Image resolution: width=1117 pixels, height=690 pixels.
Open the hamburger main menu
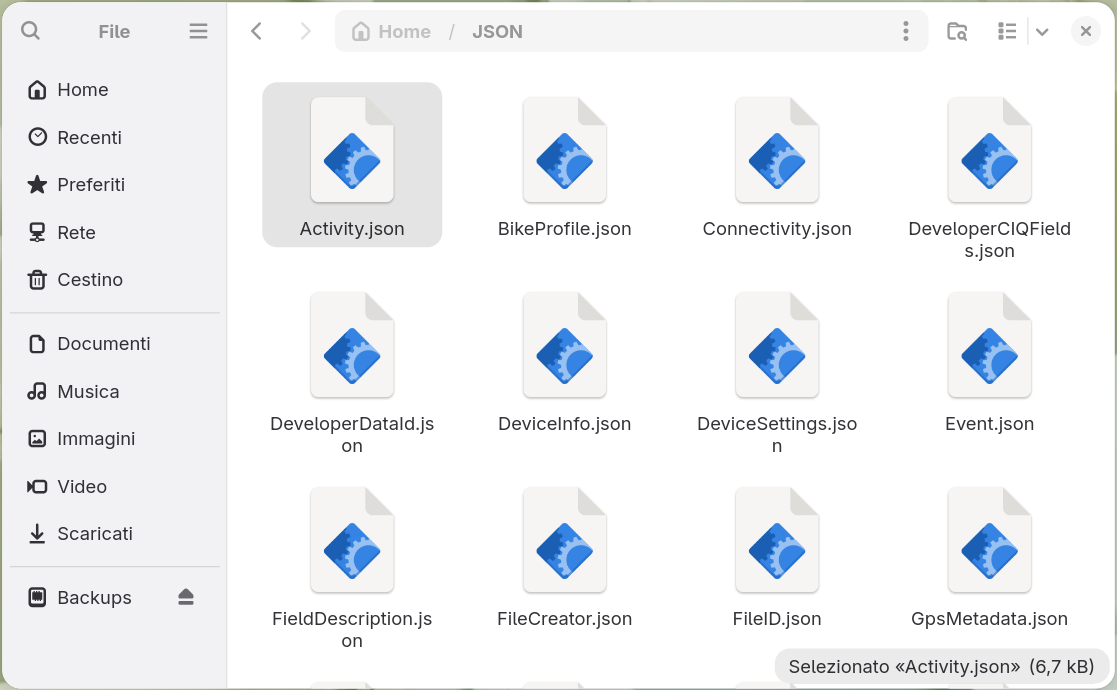click(198, 31)
